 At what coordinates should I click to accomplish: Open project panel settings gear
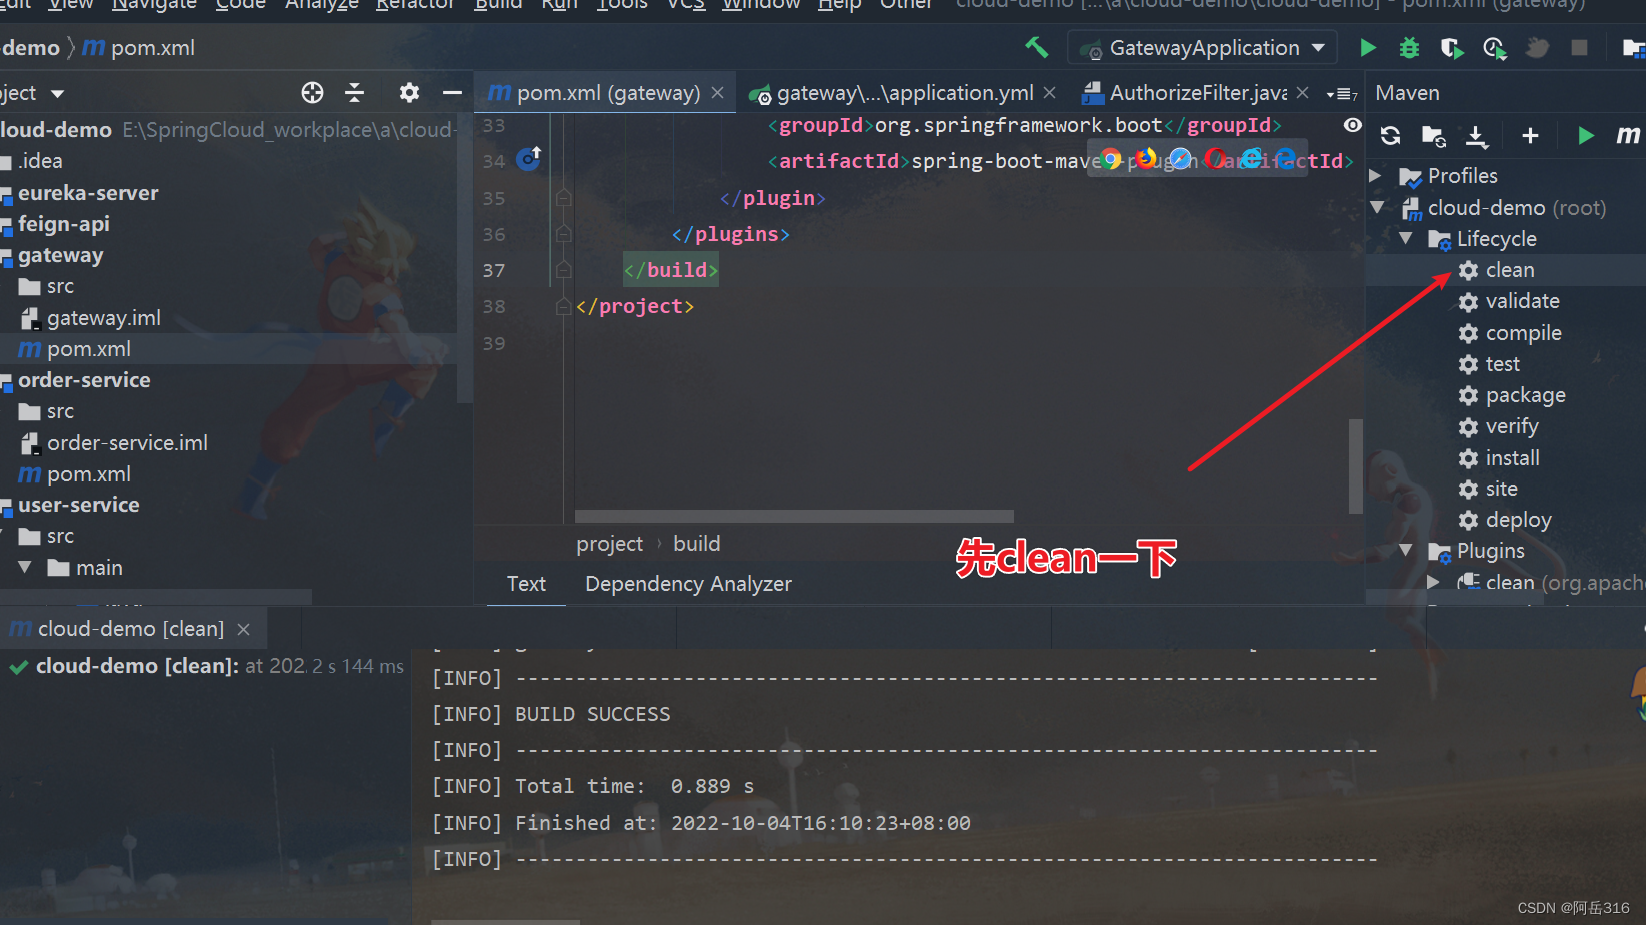point(409,93)
